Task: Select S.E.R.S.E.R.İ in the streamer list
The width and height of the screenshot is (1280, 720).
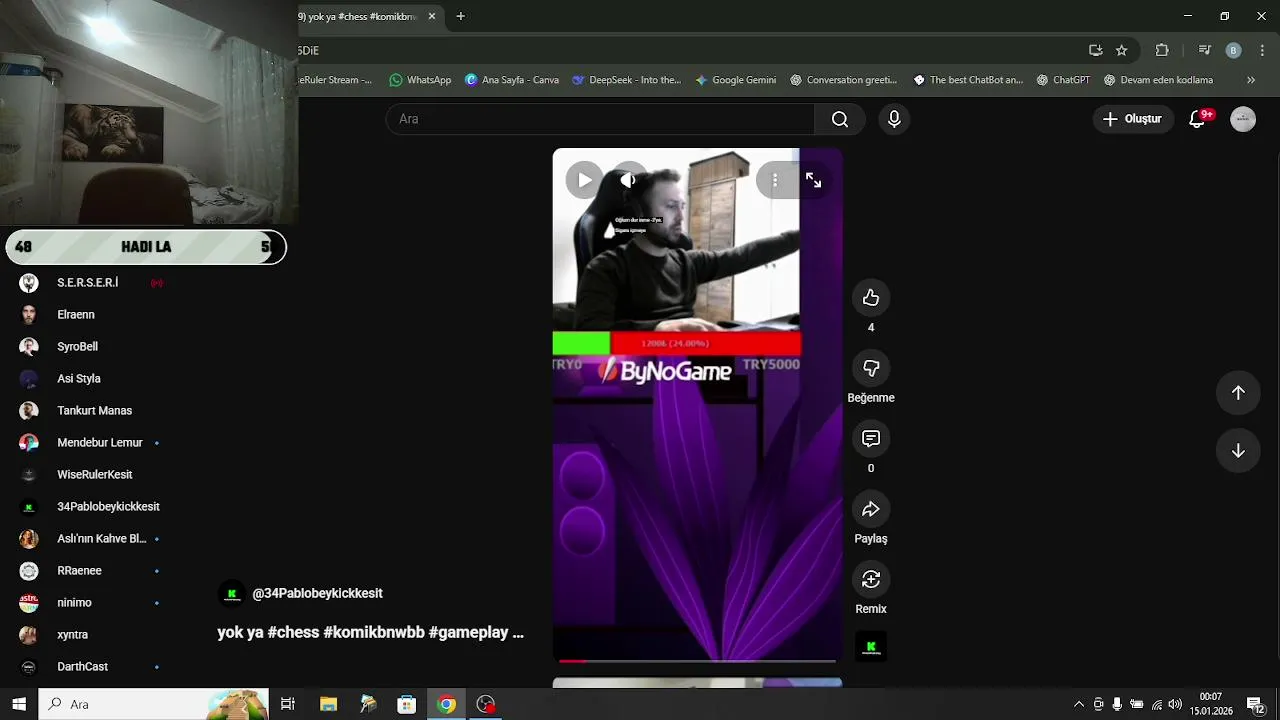Action: coord(90,283)
